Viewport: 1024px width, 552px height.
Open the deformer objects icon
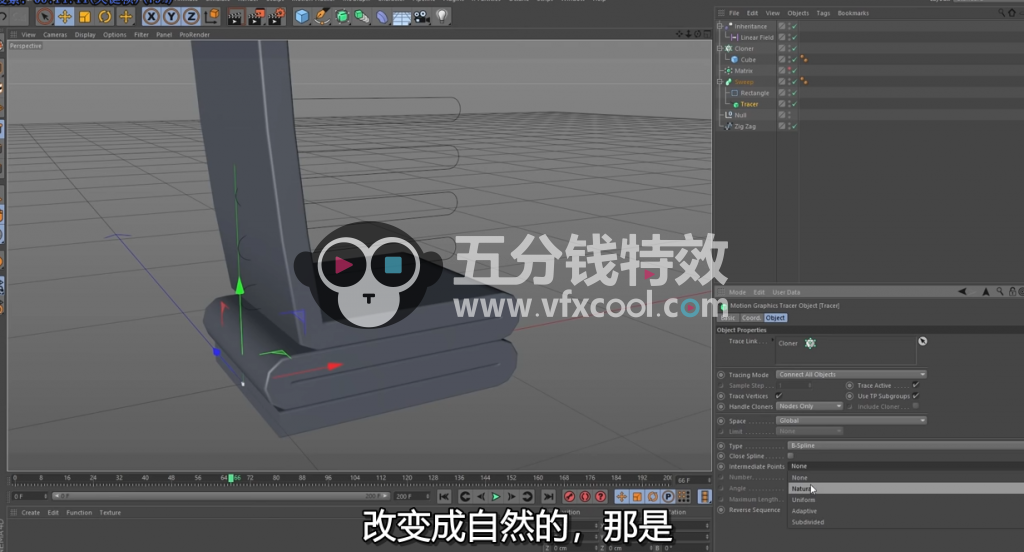pyautogui.click(x=382, y=17)
